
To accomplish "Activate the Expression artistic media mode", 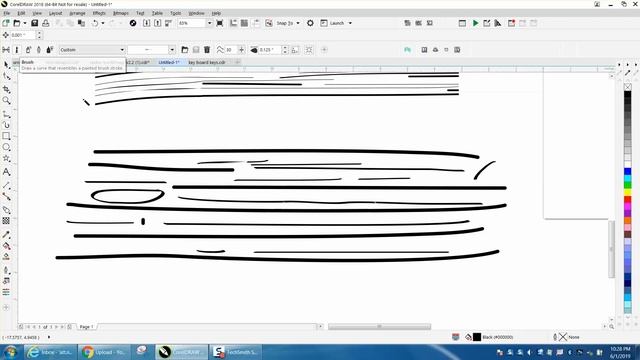I will point(49,50).
